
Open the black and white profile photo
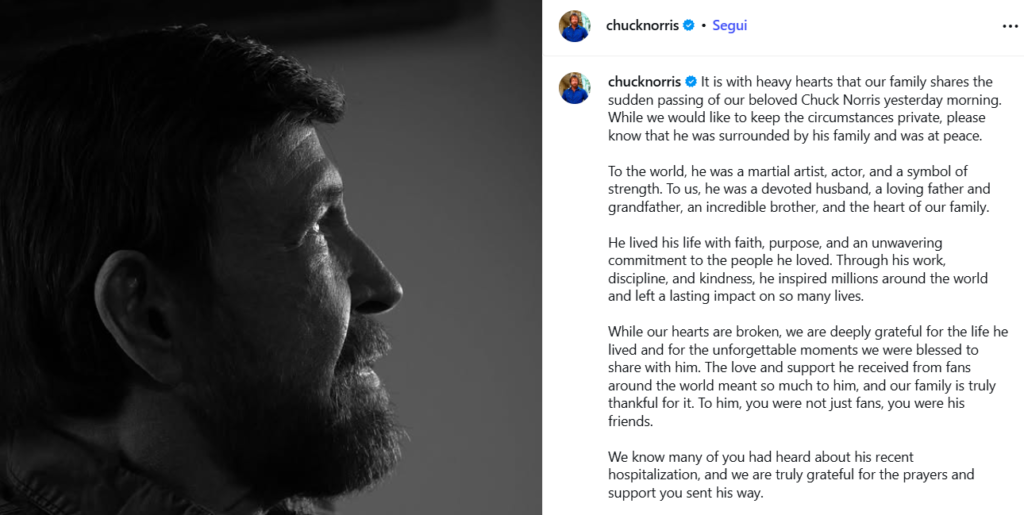(x=271, y=257)
